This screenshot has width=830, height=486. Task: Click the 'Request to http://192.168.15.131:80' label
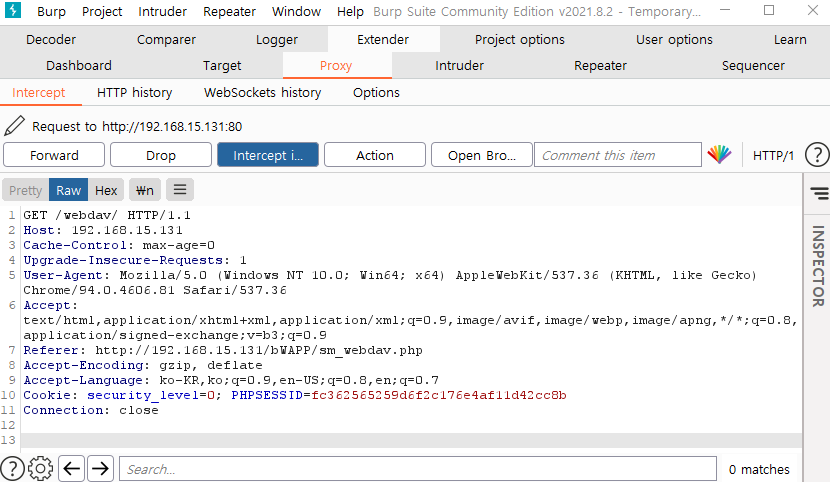tap(137, 127)
